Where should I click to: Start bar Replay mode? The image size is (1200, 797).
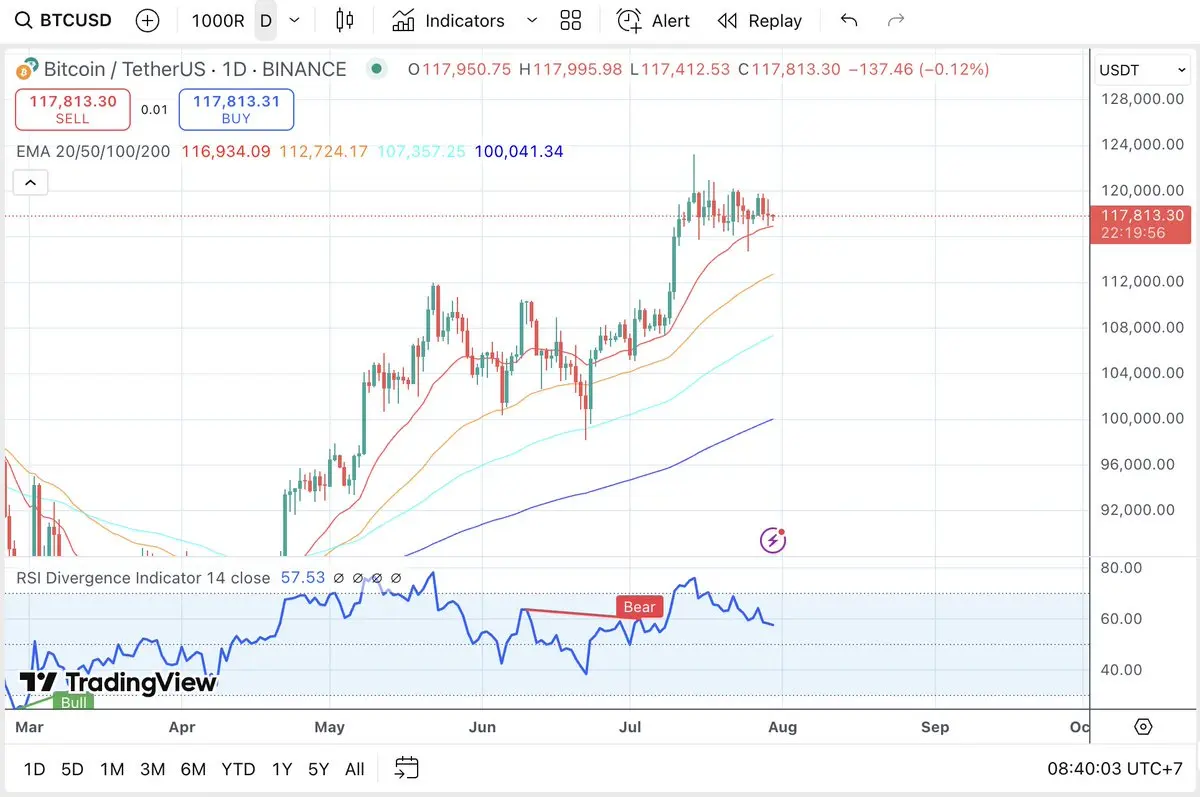pyautogui.click(x=760, y=20)
